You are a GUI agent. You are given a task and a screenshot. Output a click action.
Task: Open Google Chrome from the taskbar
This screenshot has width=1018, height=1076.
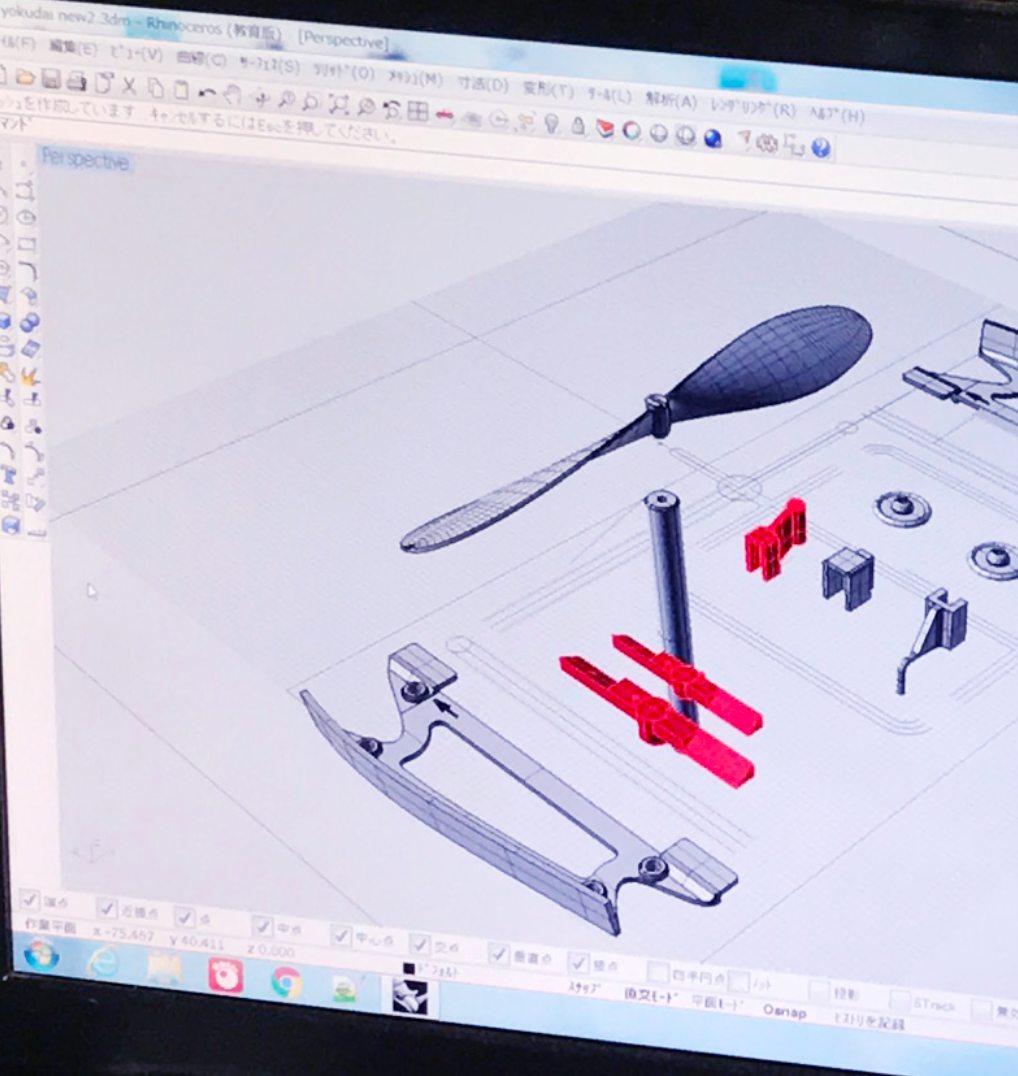pos(287,983)
